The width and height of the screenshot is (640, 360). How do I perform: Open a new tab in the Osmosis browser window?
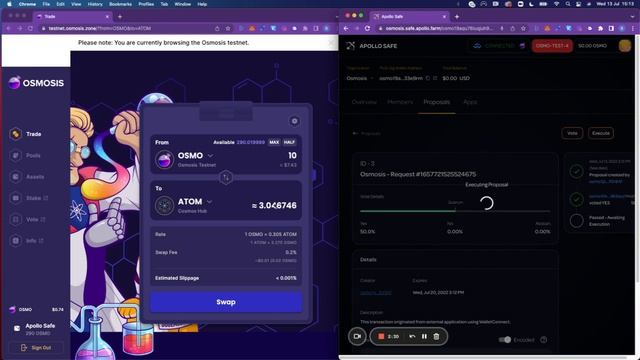[x=120, y=17]
